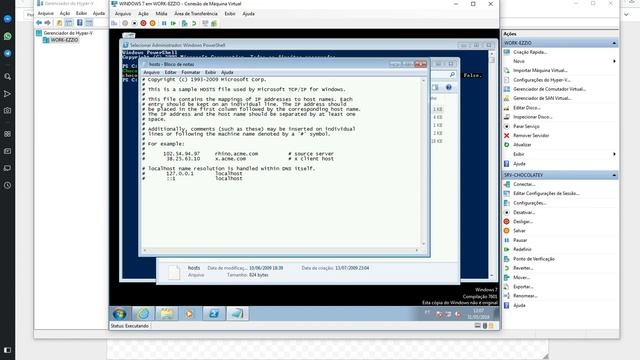Open Mídia menu in VM connection window
The width and height of the screenshot is (640, 360).
click(162, 13)
